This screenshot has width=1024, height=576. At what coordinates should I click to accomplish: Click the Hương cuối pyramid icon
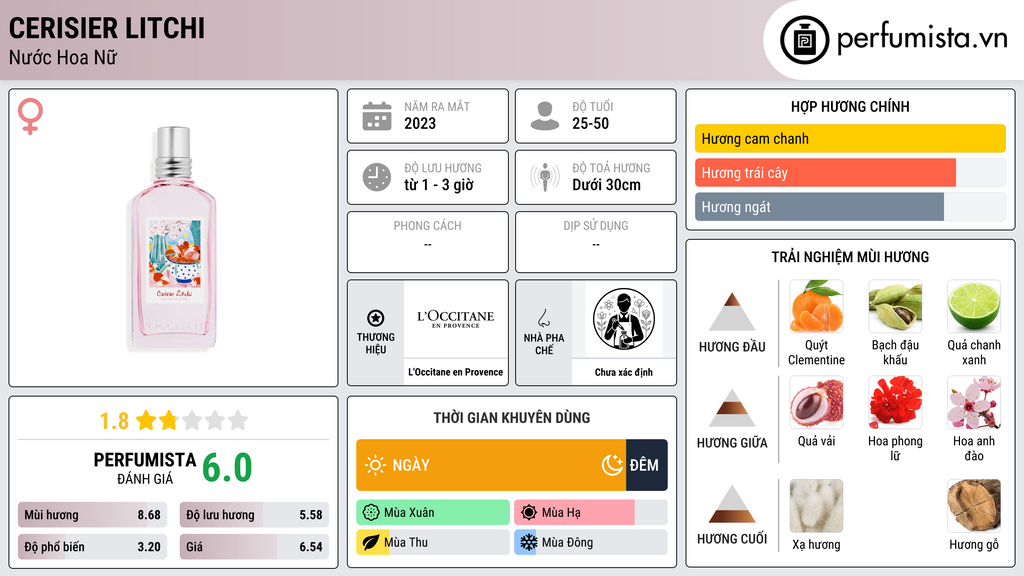tap(732, 504)
